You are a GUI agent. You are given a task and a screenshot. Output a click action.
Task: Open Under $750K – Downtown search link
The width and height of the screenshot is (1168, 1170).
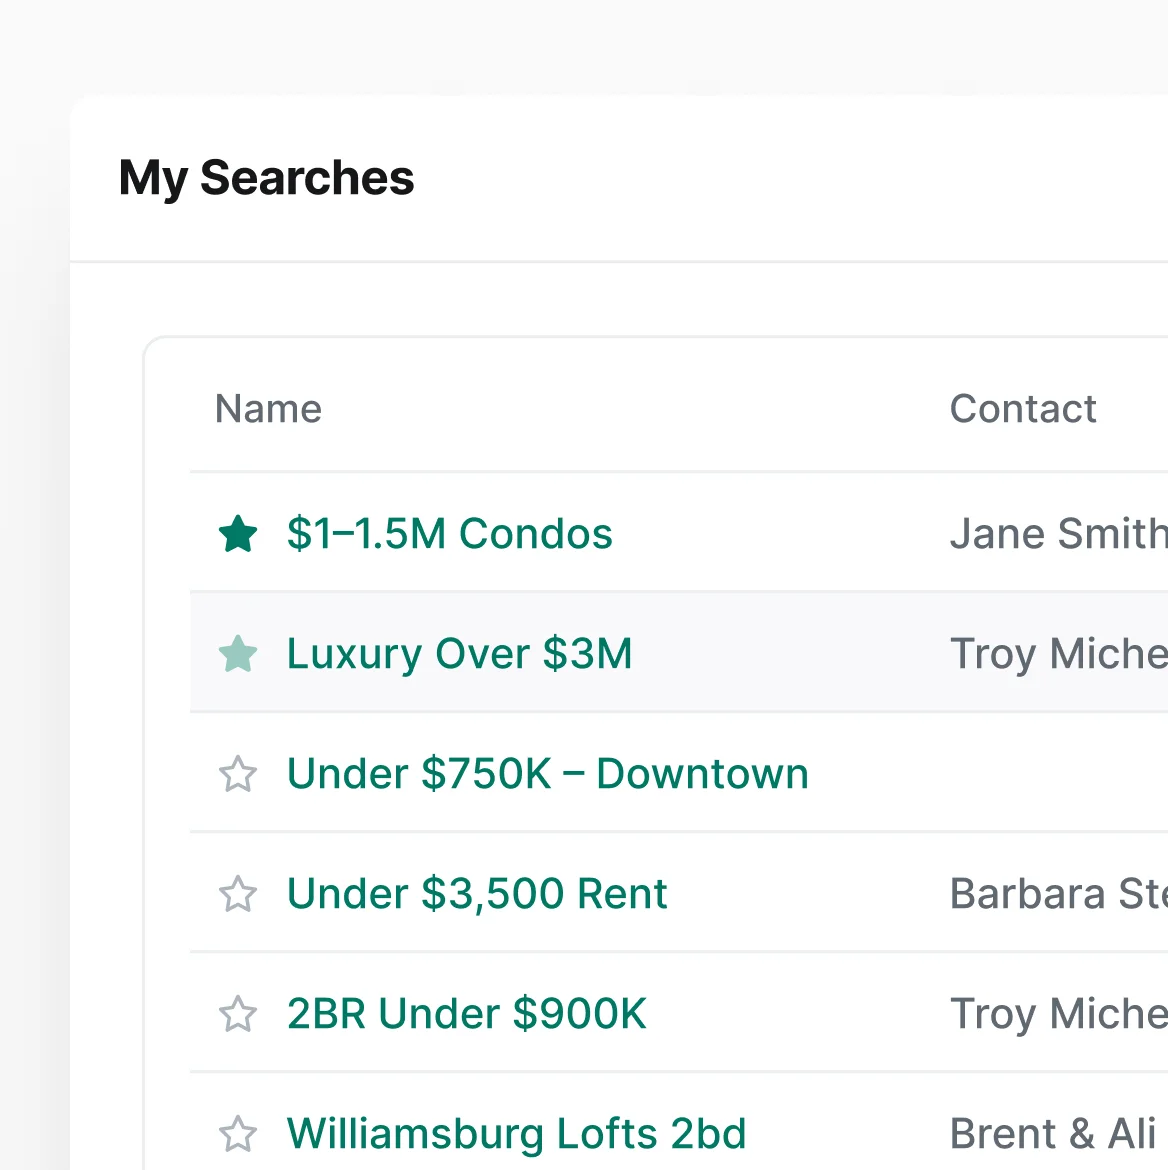(547, 774)
